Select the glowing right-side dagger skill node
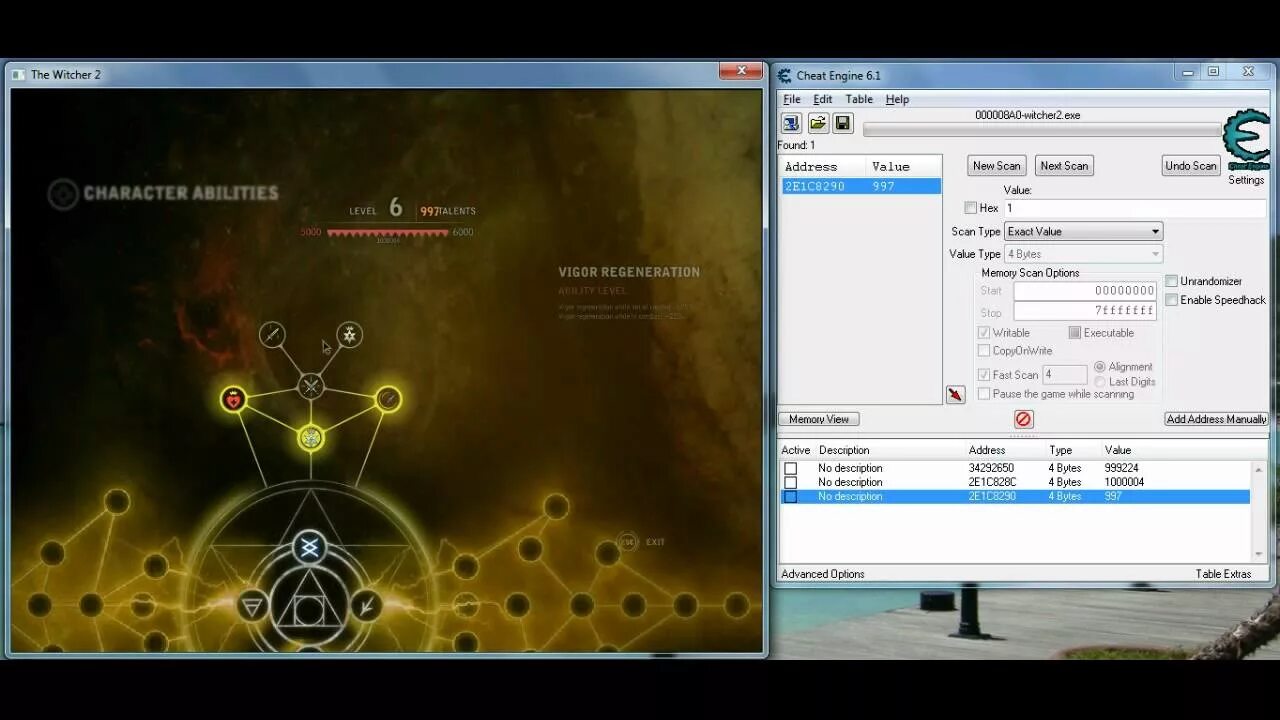Screen dimensions: 1280x720 388,400
